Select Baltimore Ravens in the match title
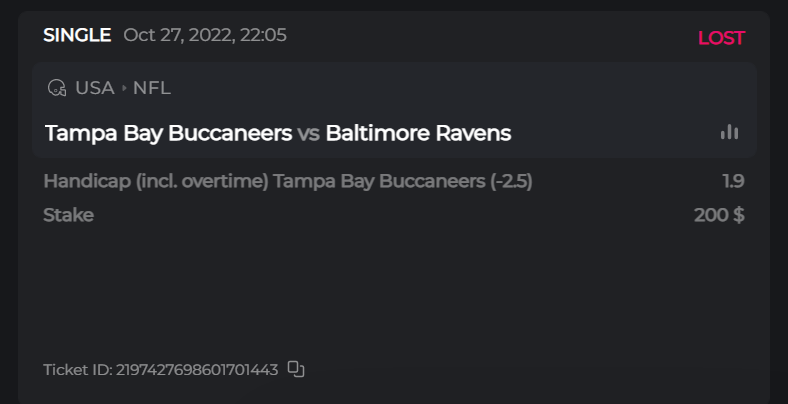The width and height of the screenshot is (788, 404). tap(418, 133)
